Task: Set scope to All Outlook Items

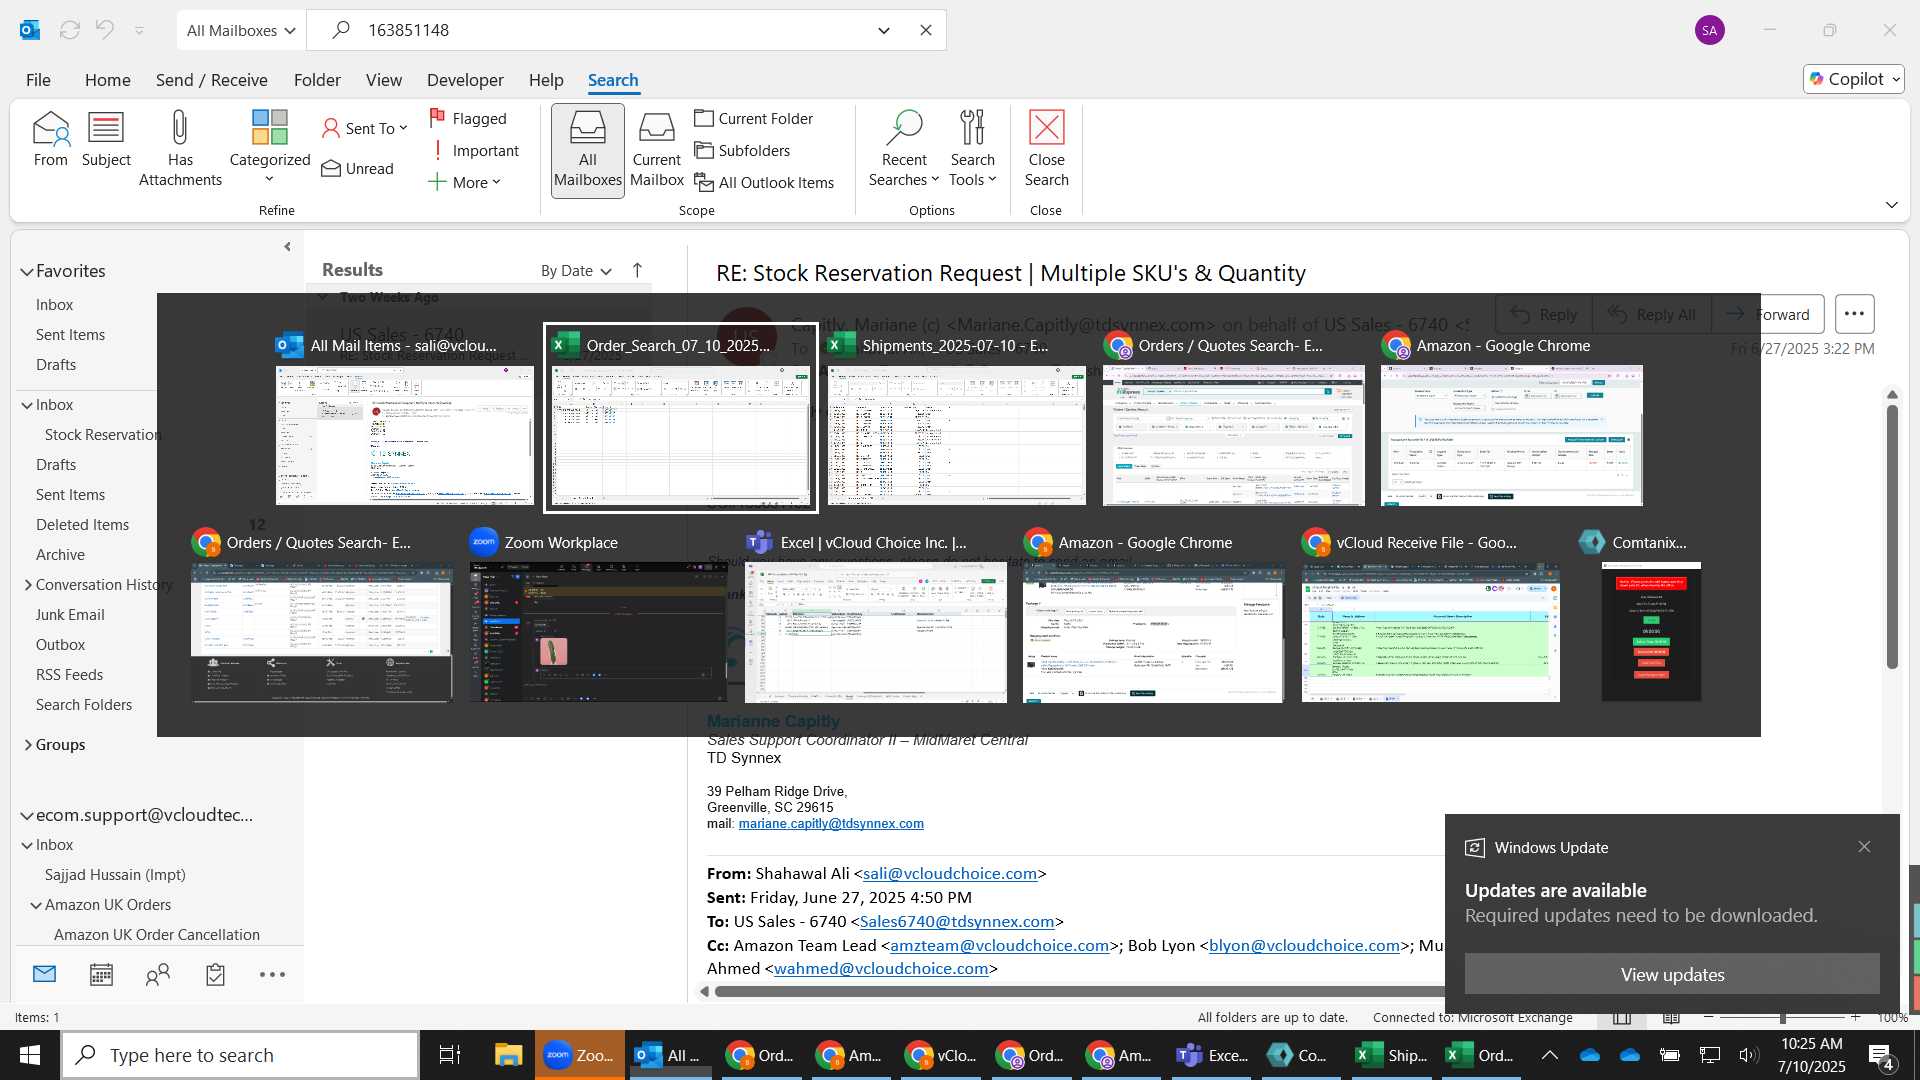Action: (765, 182)
